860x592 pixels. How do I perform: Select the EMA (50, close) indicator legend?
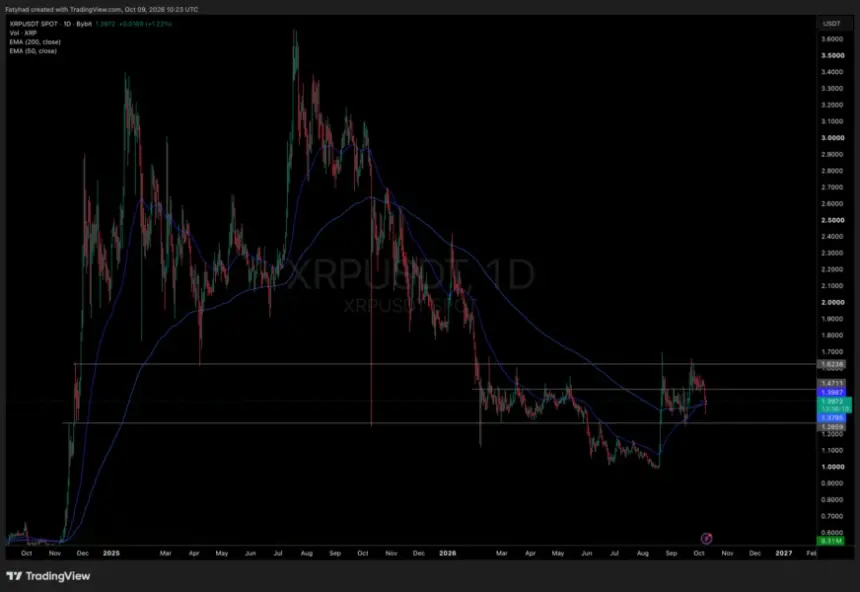tap(33, 51)
